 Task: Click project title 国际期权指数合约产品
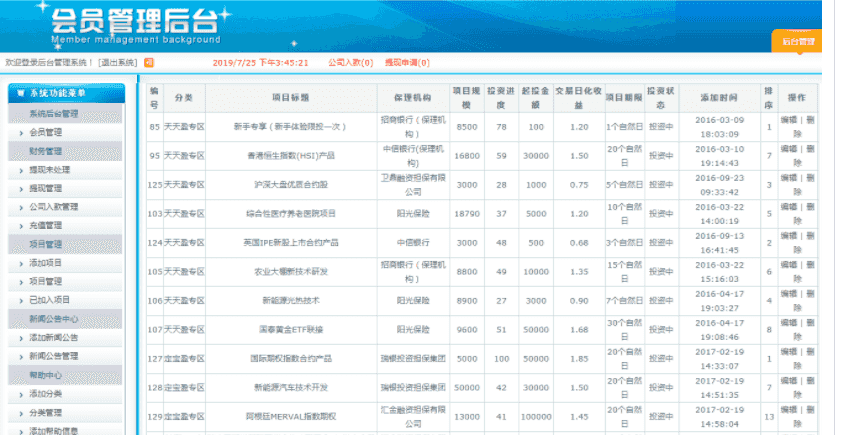point(291,359)
